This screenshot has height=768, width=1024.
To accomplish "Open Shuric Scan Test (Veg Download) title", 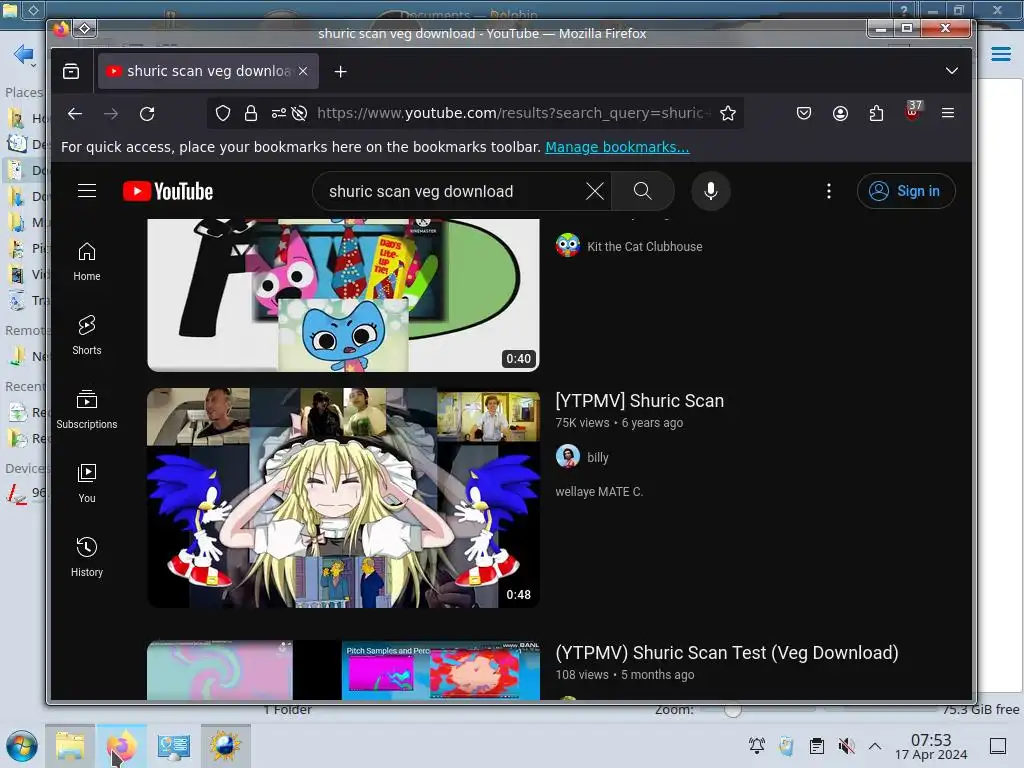I will pyautogui.click(x=727, y=652).
